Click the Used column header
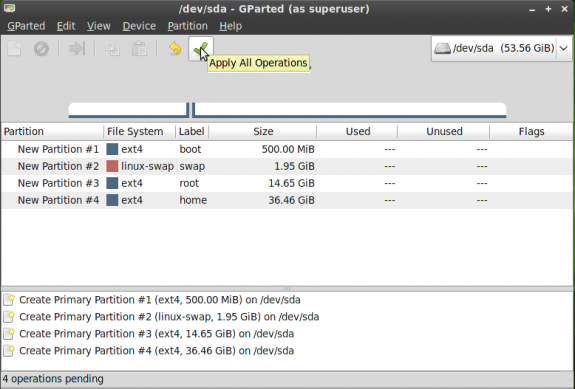 point(357,131)
